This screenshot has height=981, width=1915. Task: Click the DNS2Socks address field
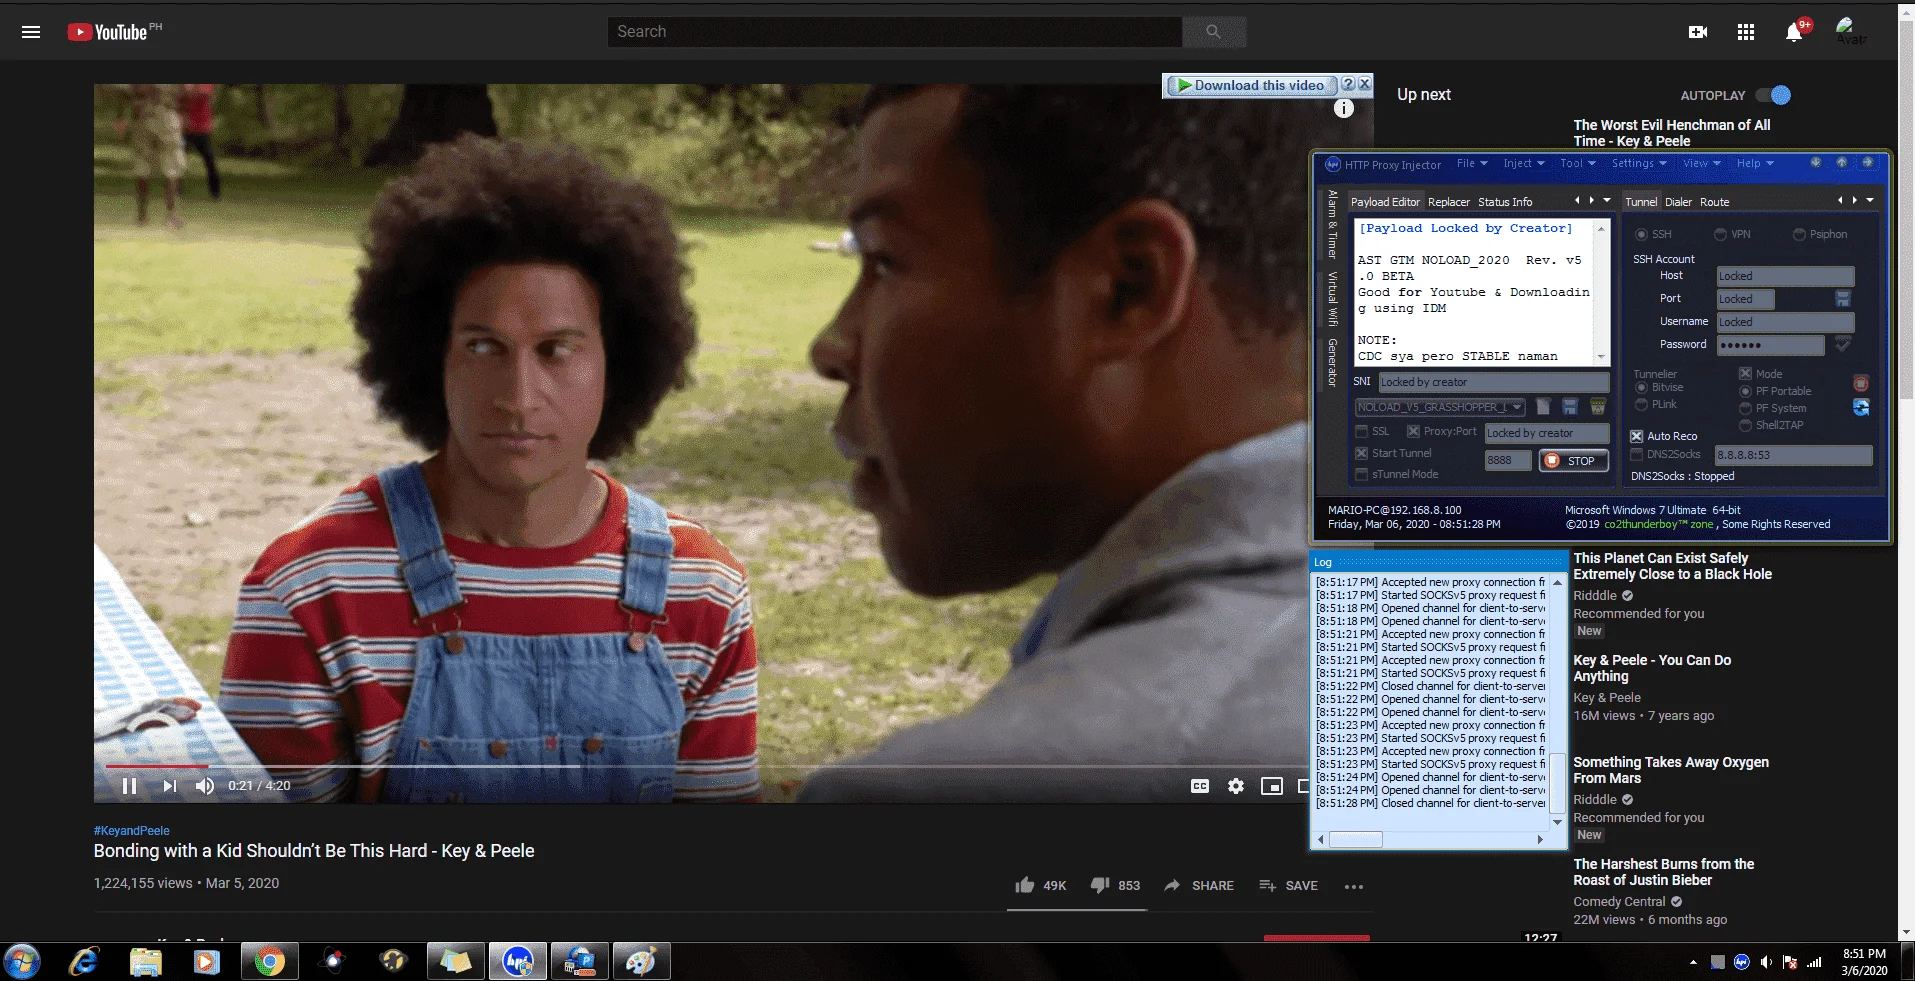[1794, 455]
